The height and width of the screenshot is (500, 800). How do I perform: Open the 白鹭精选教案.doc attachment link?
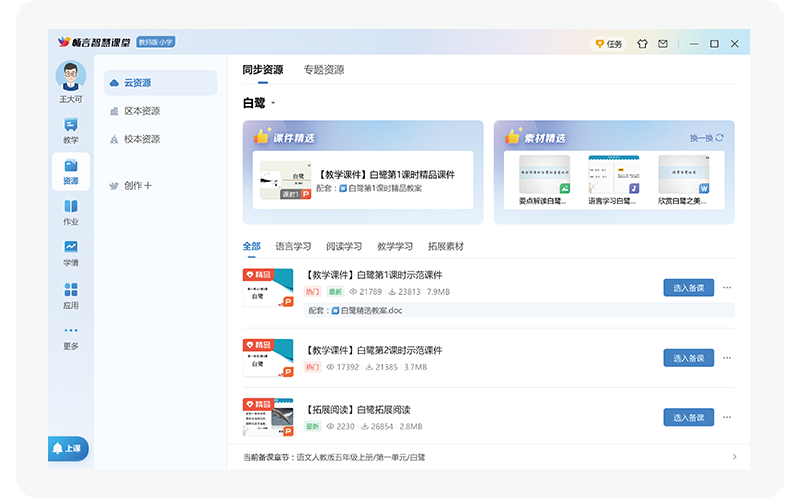click(x=367, y=310)
